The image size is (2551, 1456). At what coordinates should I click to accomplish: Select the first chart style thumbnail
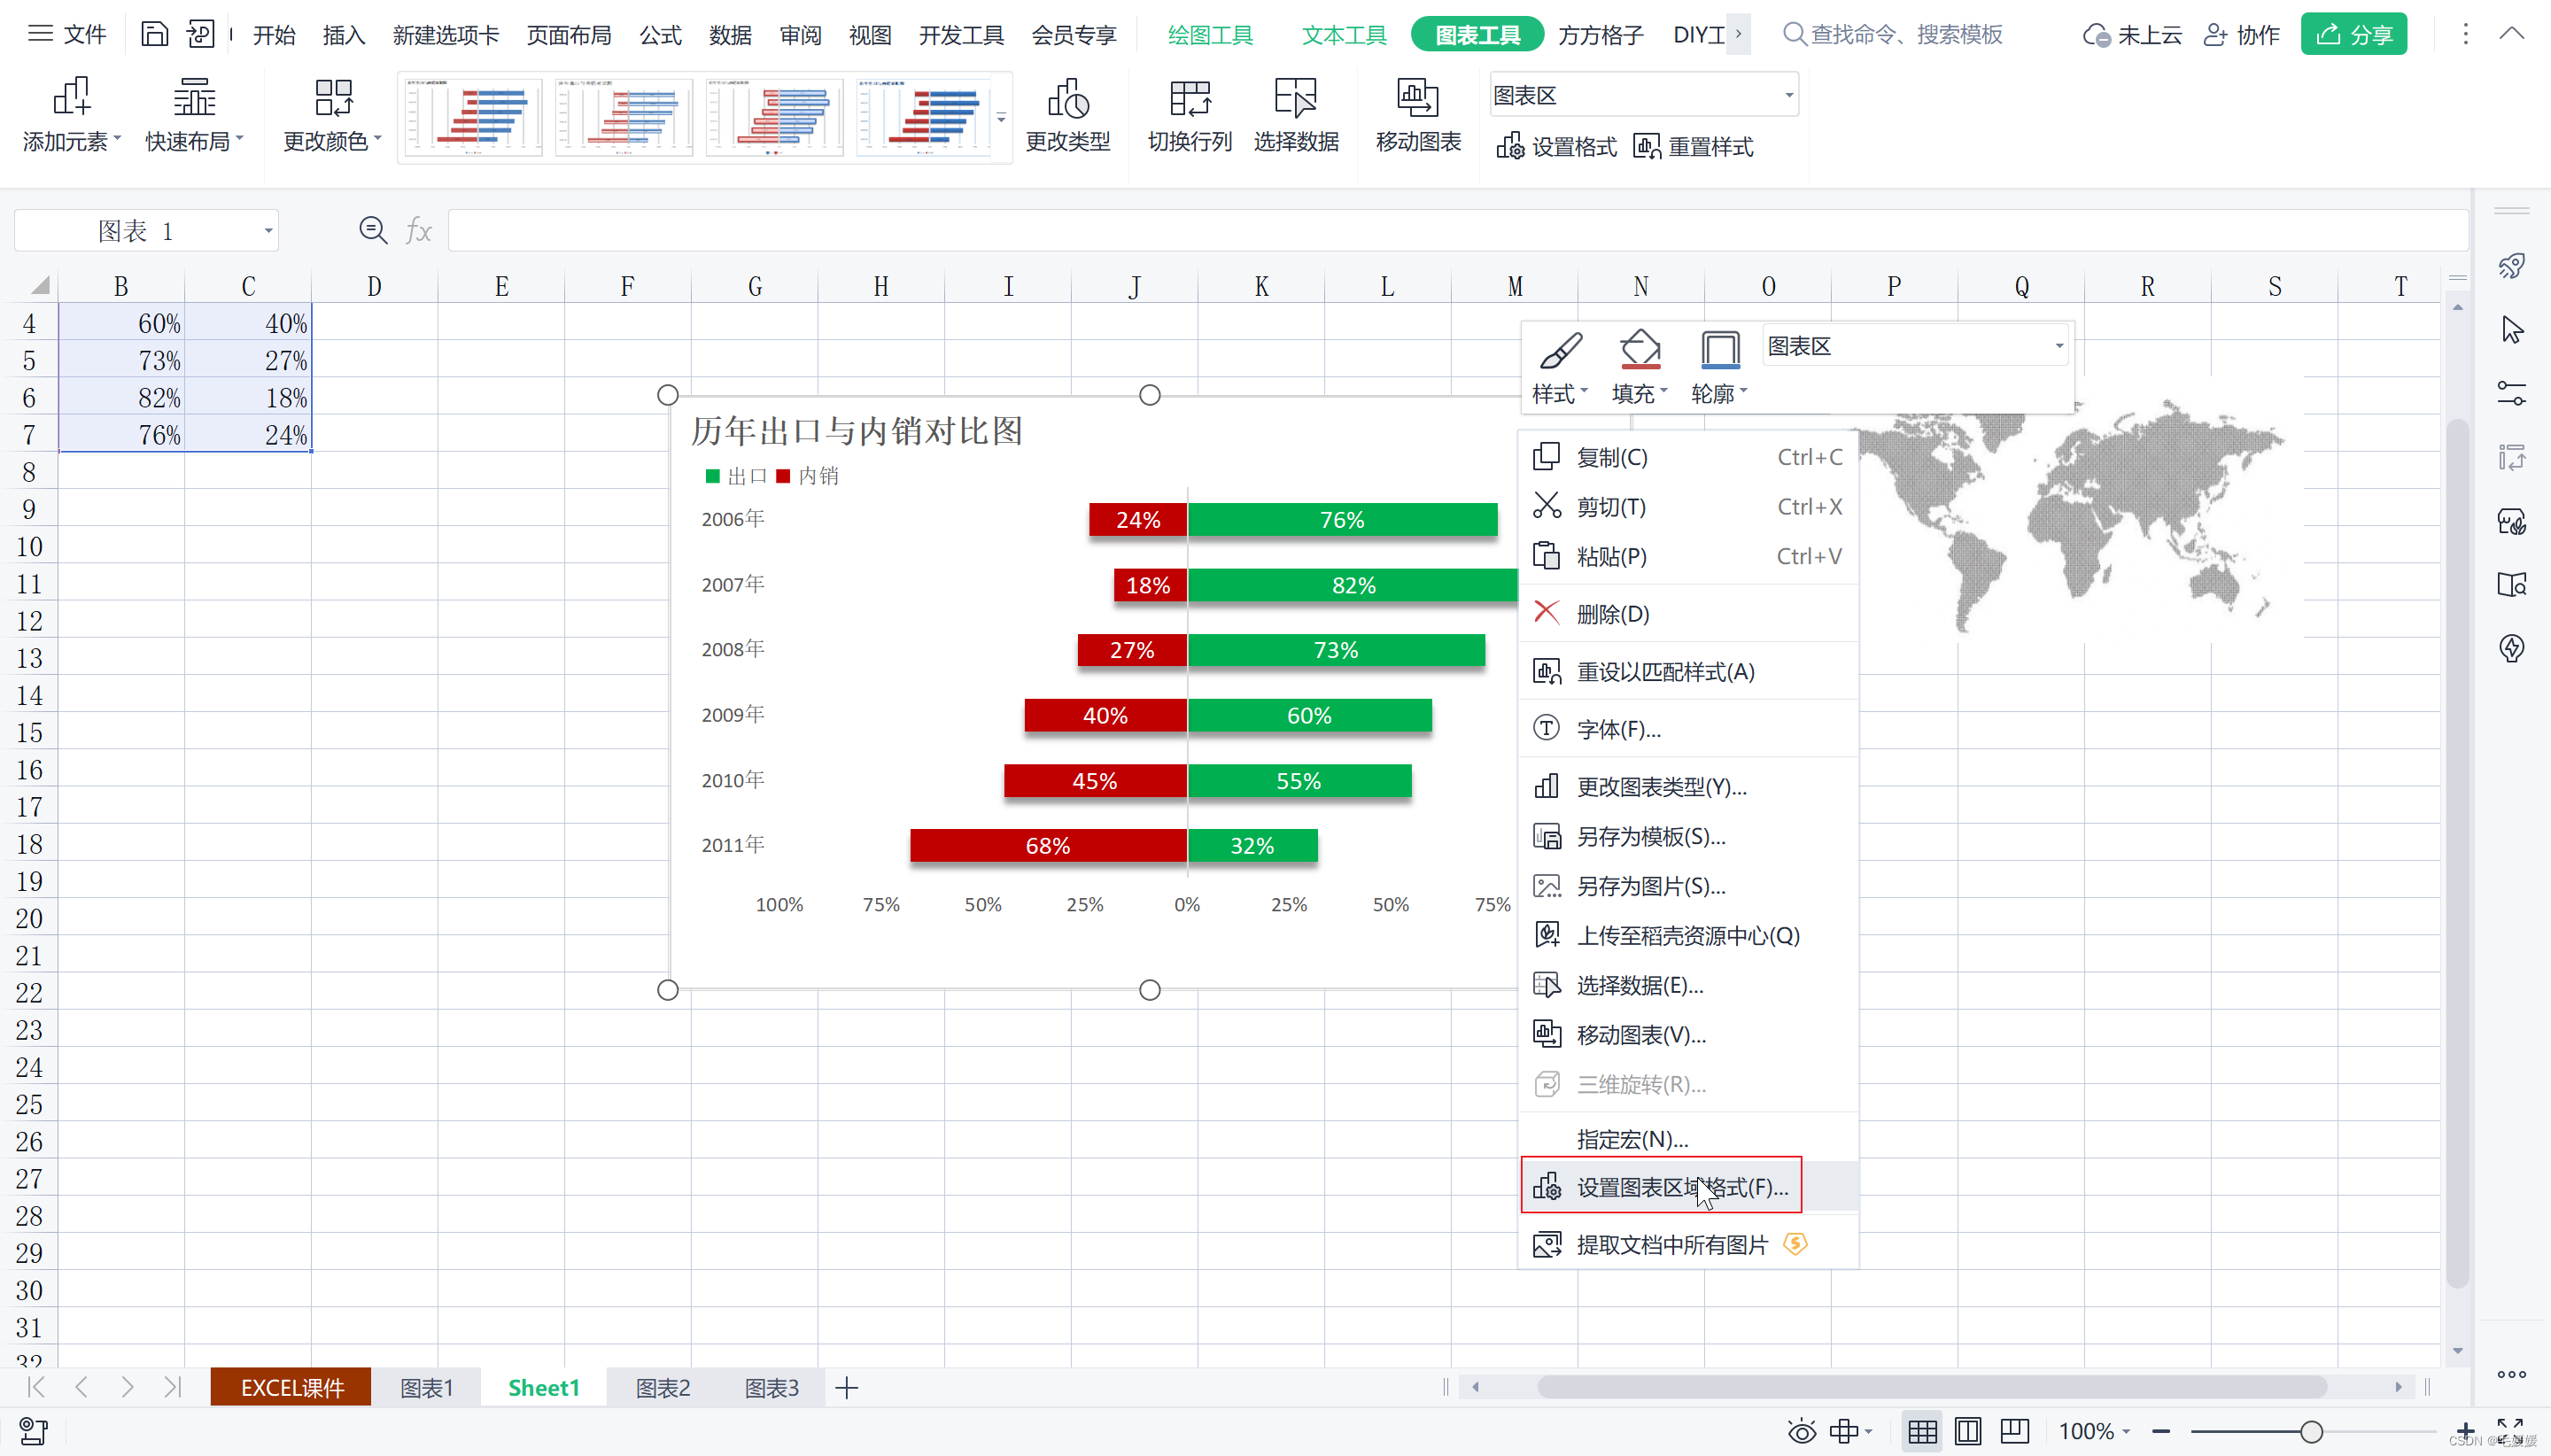tap(474, 118)
